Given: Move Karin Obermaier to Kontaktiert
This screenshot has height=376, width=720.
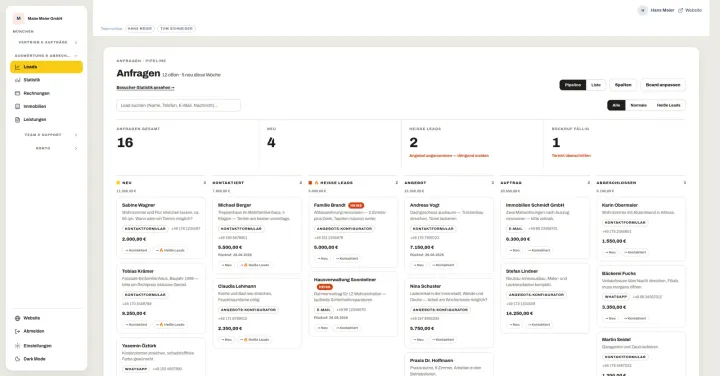Looking at the screenshot, I should click(x=635, y=252).
